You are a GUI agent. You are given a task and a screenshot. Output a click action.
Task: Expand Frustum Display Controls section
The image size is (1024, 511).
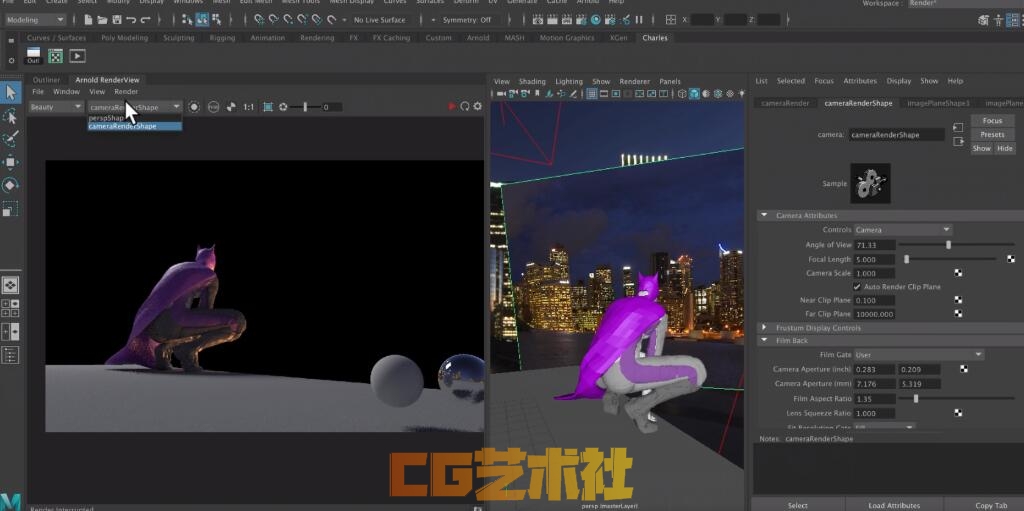764,328
